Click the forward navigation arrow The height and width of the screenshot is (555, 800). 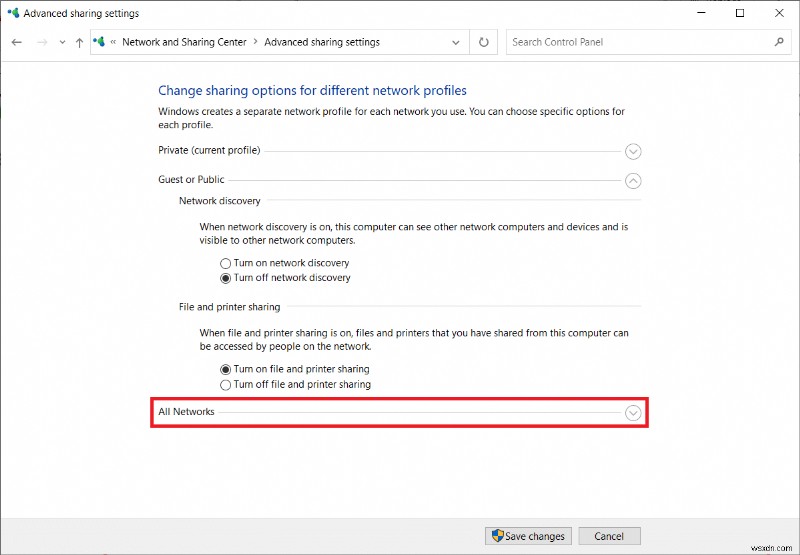tap(42, 42)
